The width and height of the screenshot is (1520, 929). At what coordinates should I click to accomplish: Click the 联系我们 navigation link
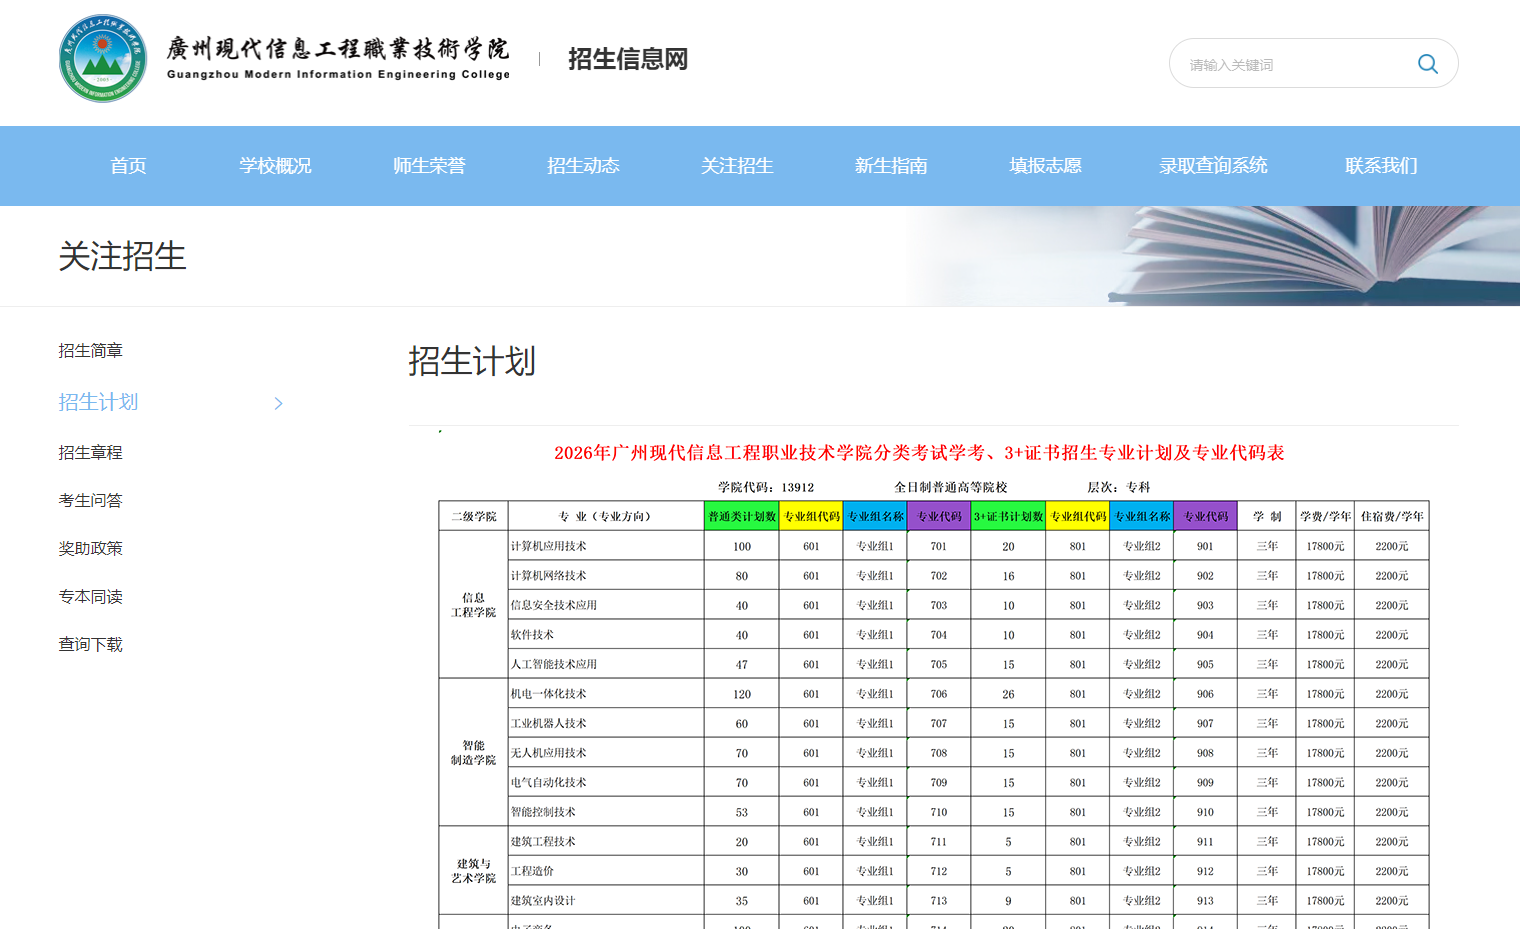(1381, 165)
